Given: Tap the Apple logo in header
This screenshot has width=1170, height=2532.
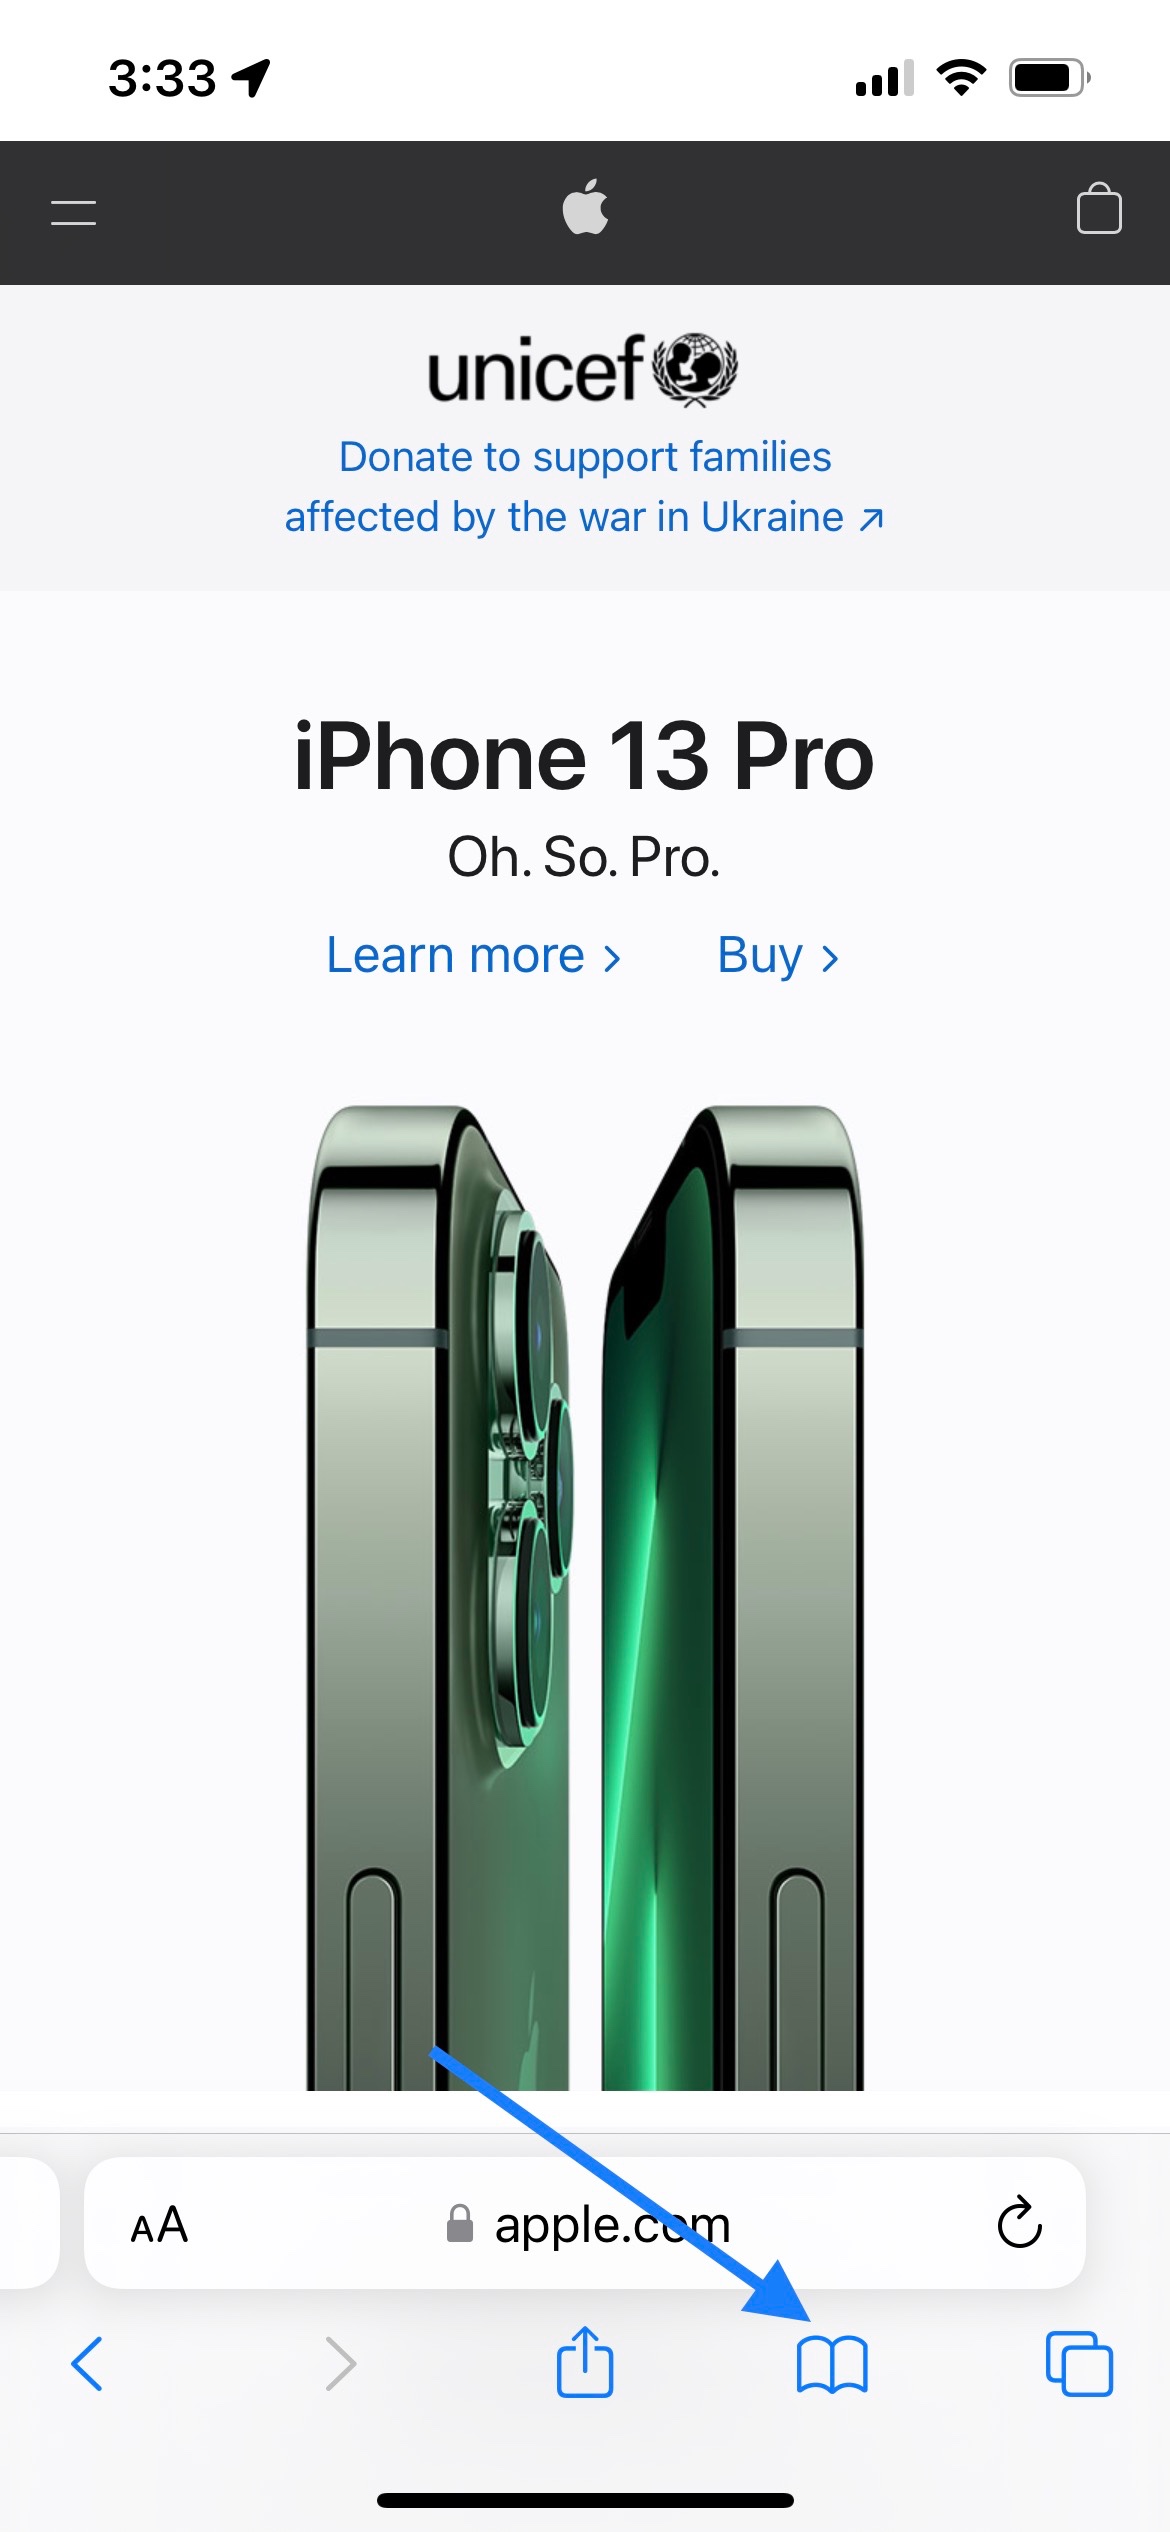Looking at the screenshot, I should pos(585,207).
